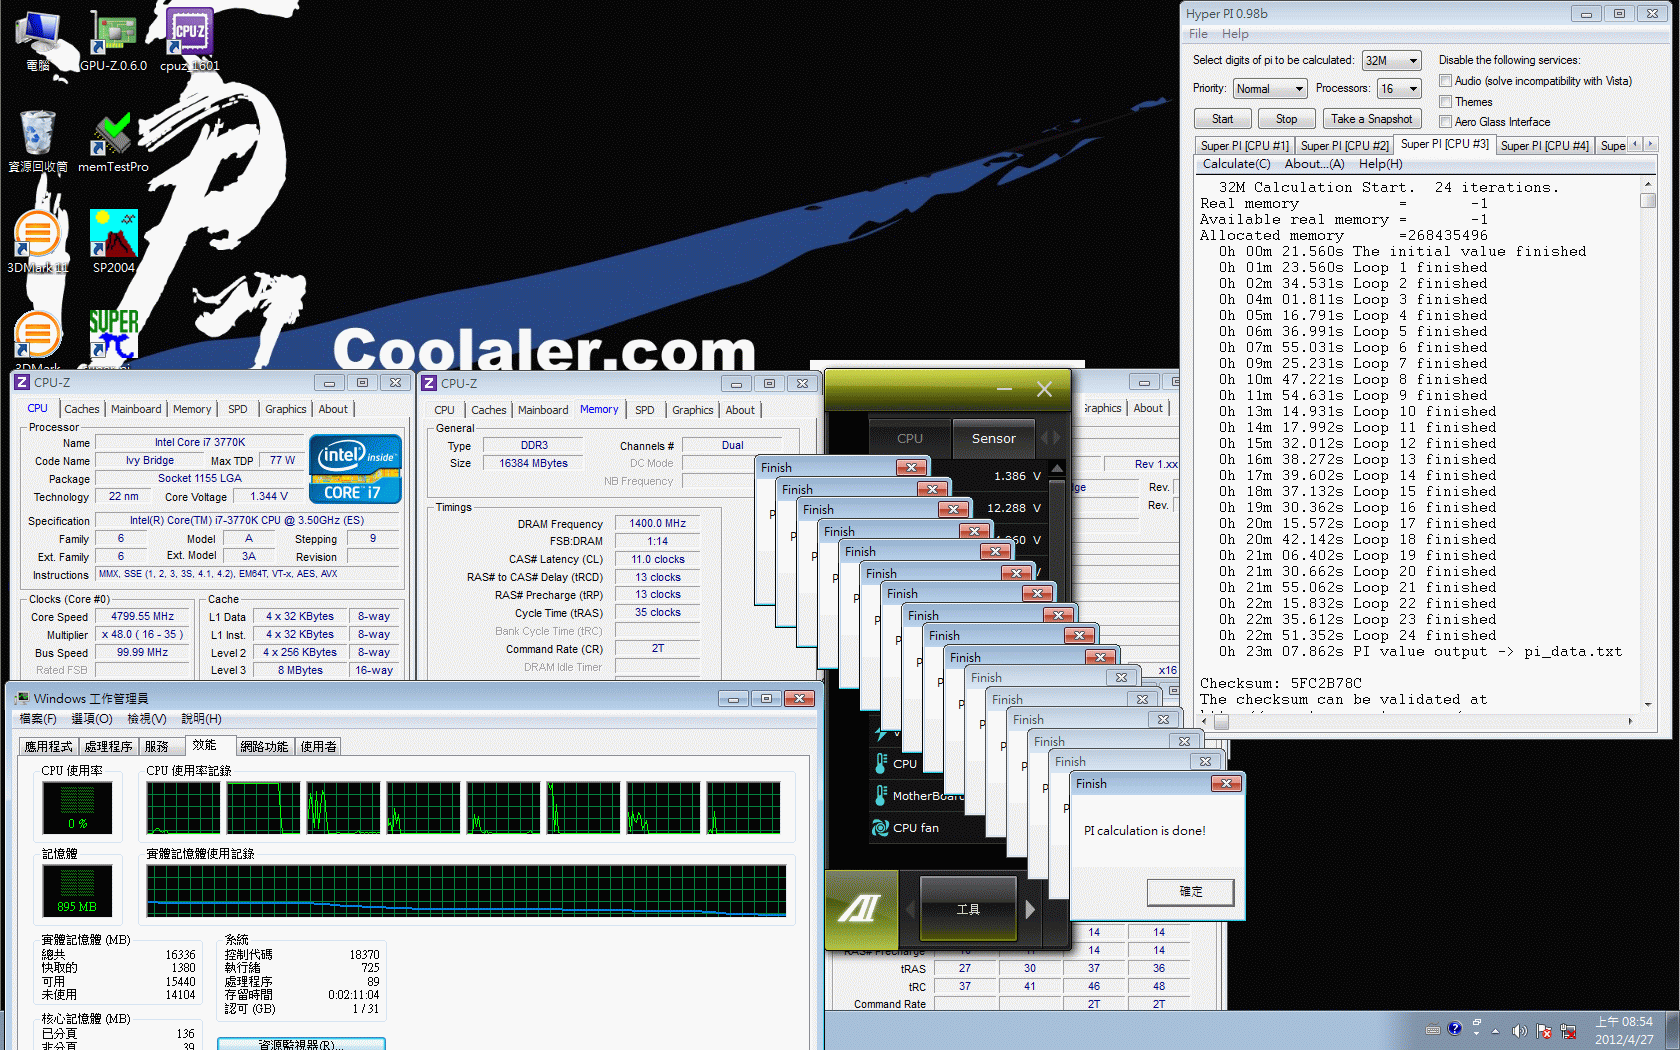Screen dimensions: 1680x1050
Task: Click the Hyper PI output vertical scrollbar
Action: point(1648,446)
